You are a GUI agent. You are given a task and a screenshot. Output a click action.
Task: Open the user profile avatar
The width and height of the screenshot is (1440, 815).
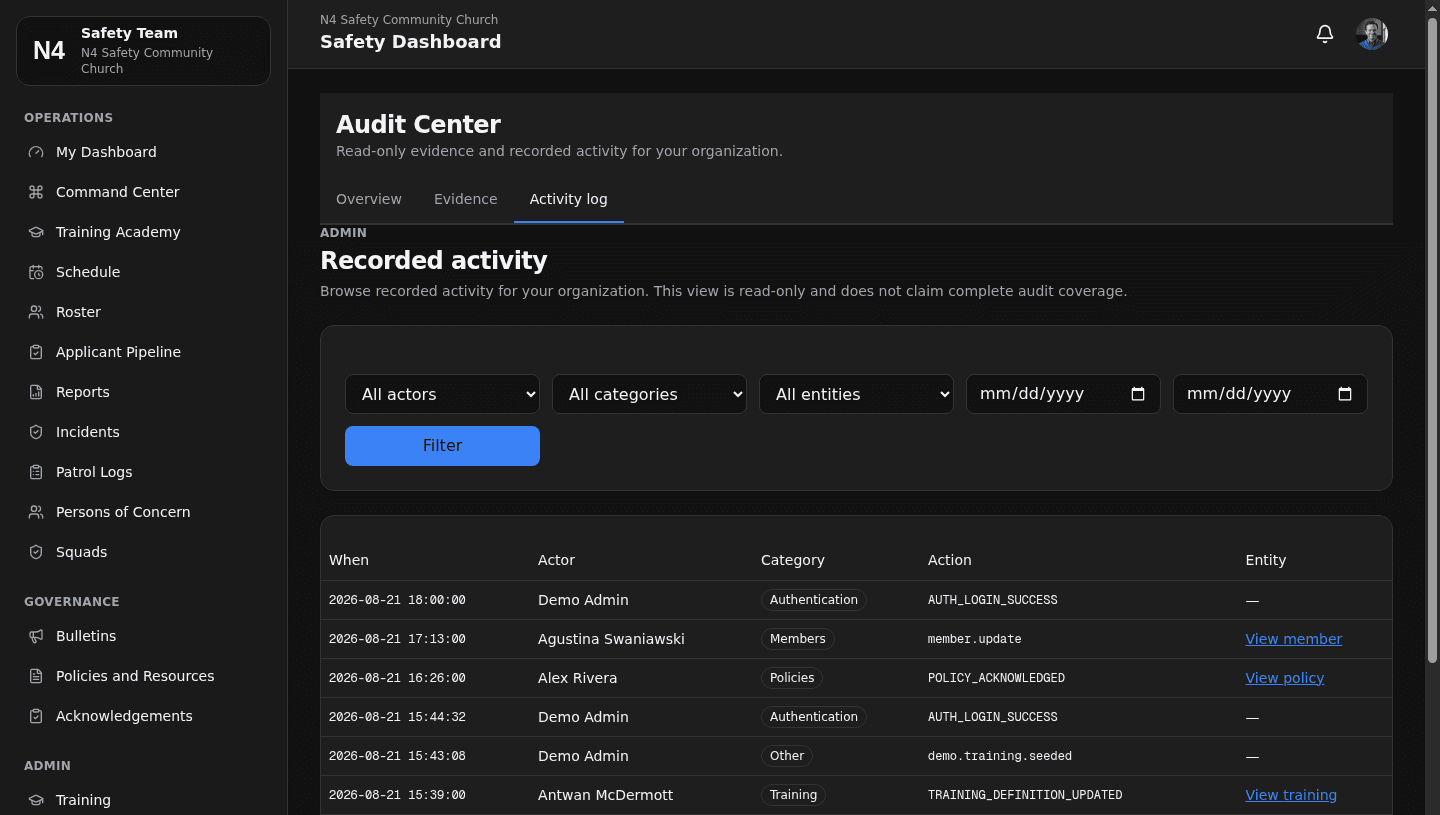(1372, 34)
